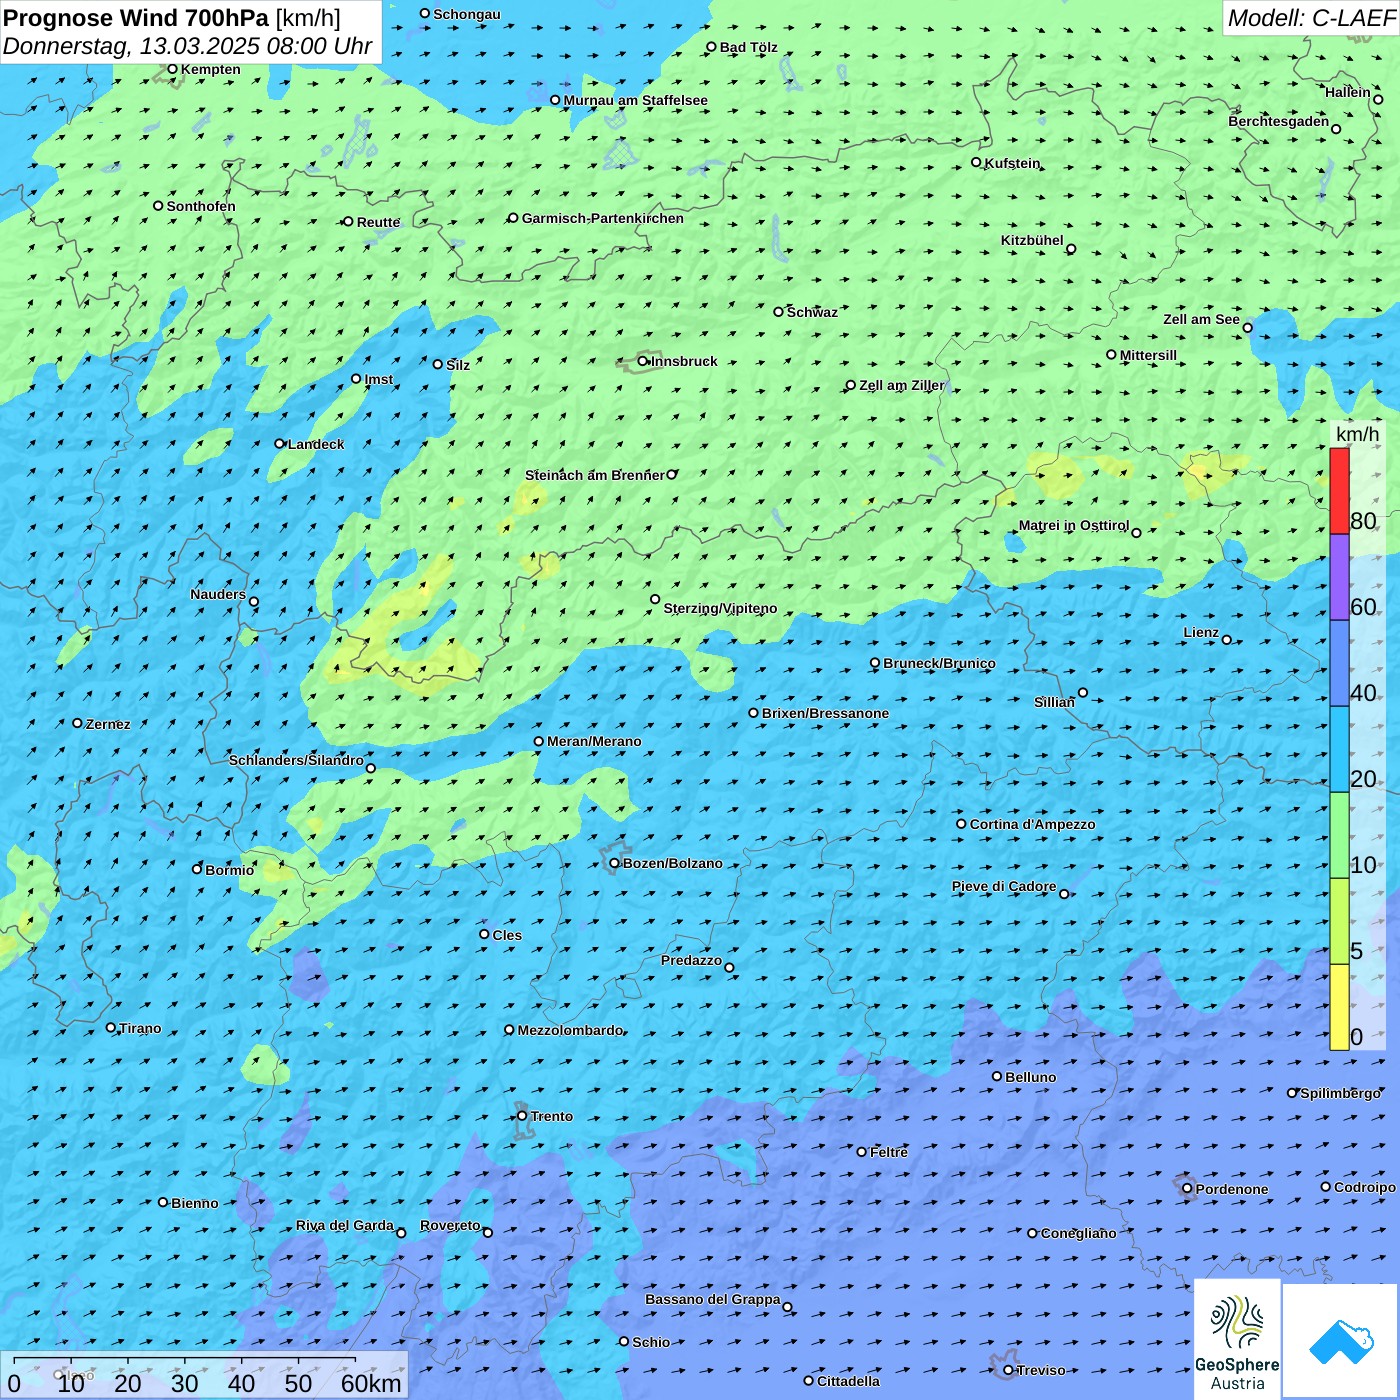Click the Landeck label
The image size is (1400, 1400).
pyautogui.click(x=316, y=444)
